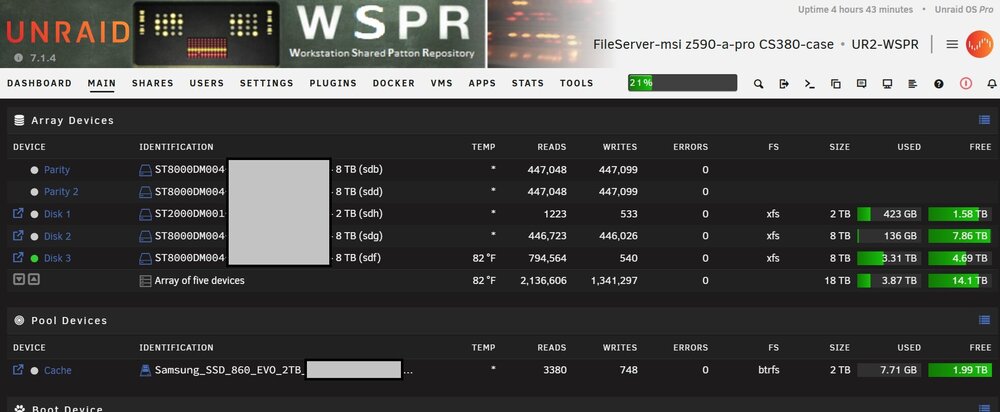Click the green Disk 3 status dot
The width and height of the screenshot is (1000, 412).
click(34, 258)
